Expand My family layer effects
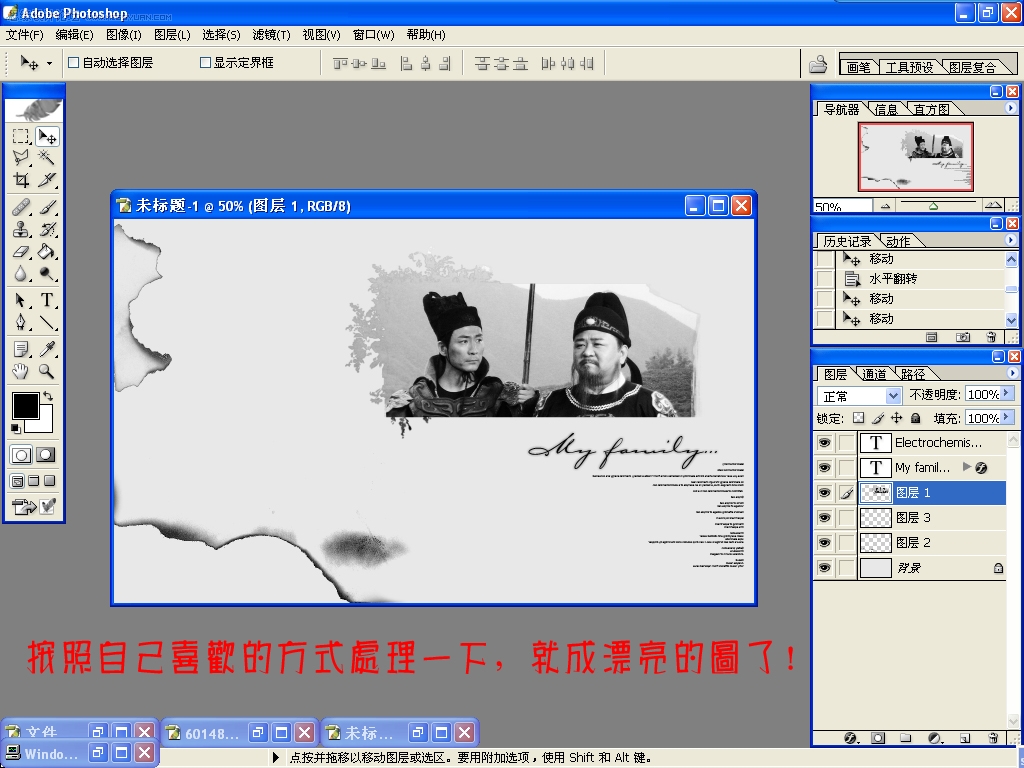The width and height of the screenshot is (1024, 768). click(967, 467)
